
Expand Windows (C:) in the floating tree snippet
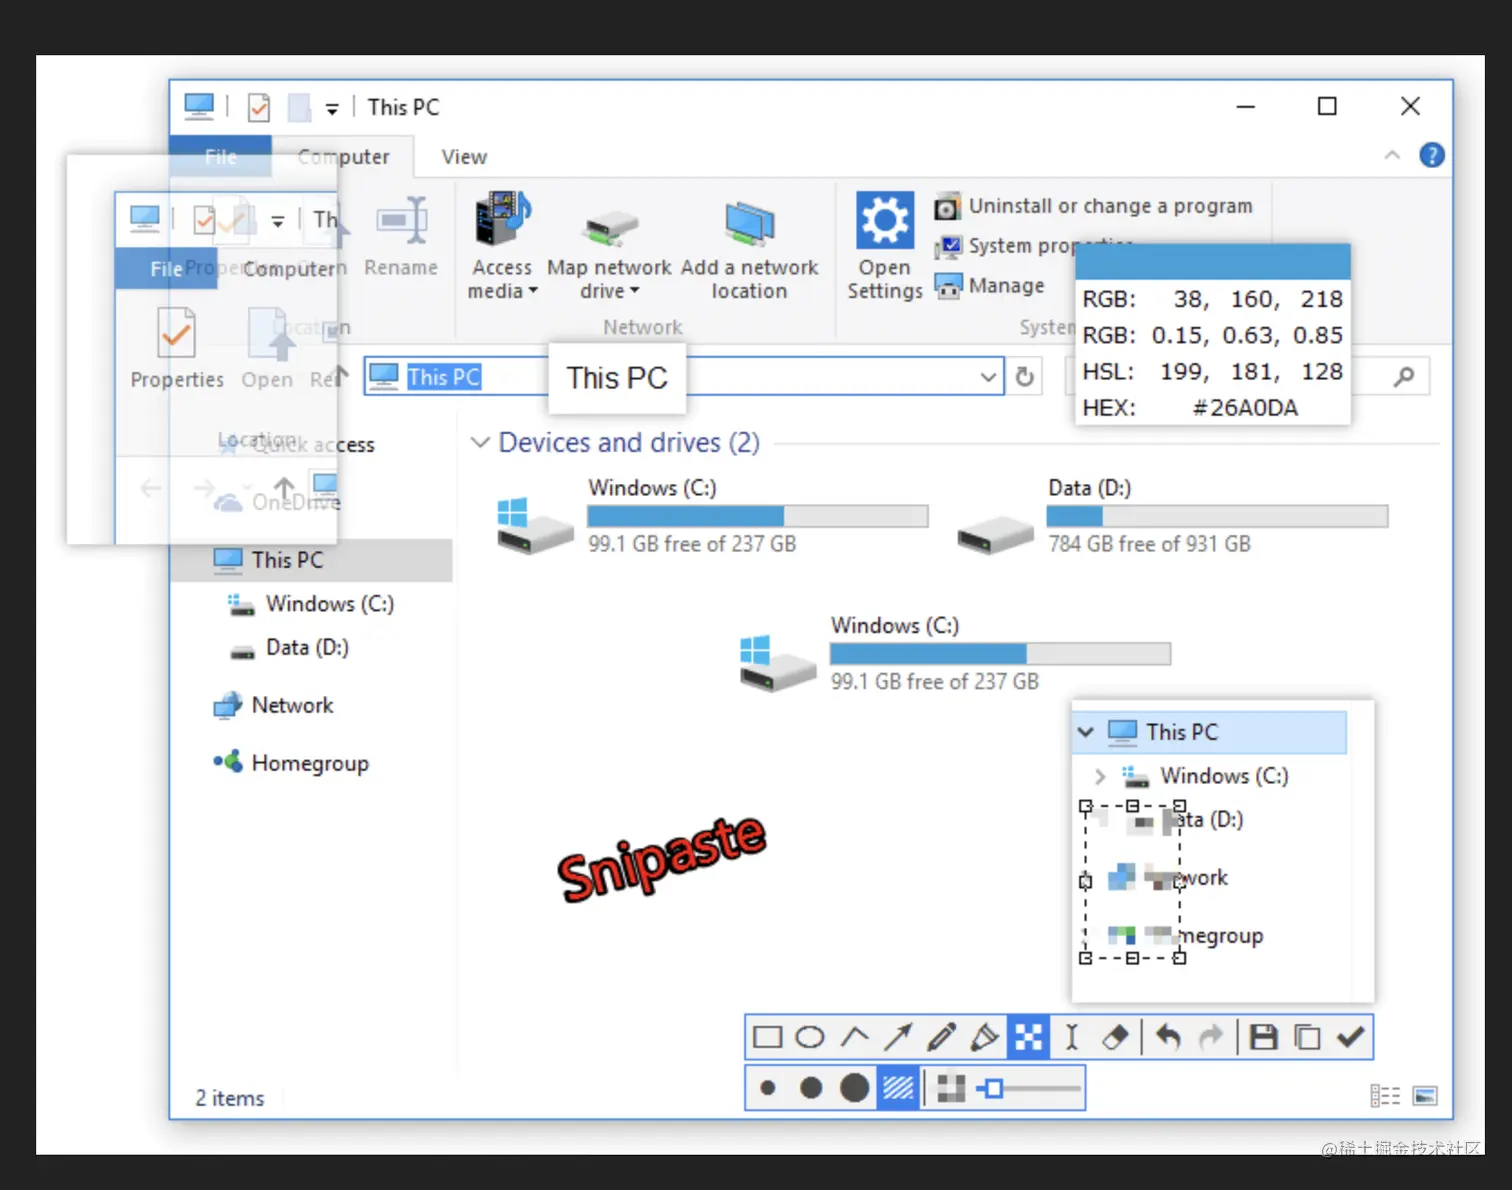click(1100, 776)
